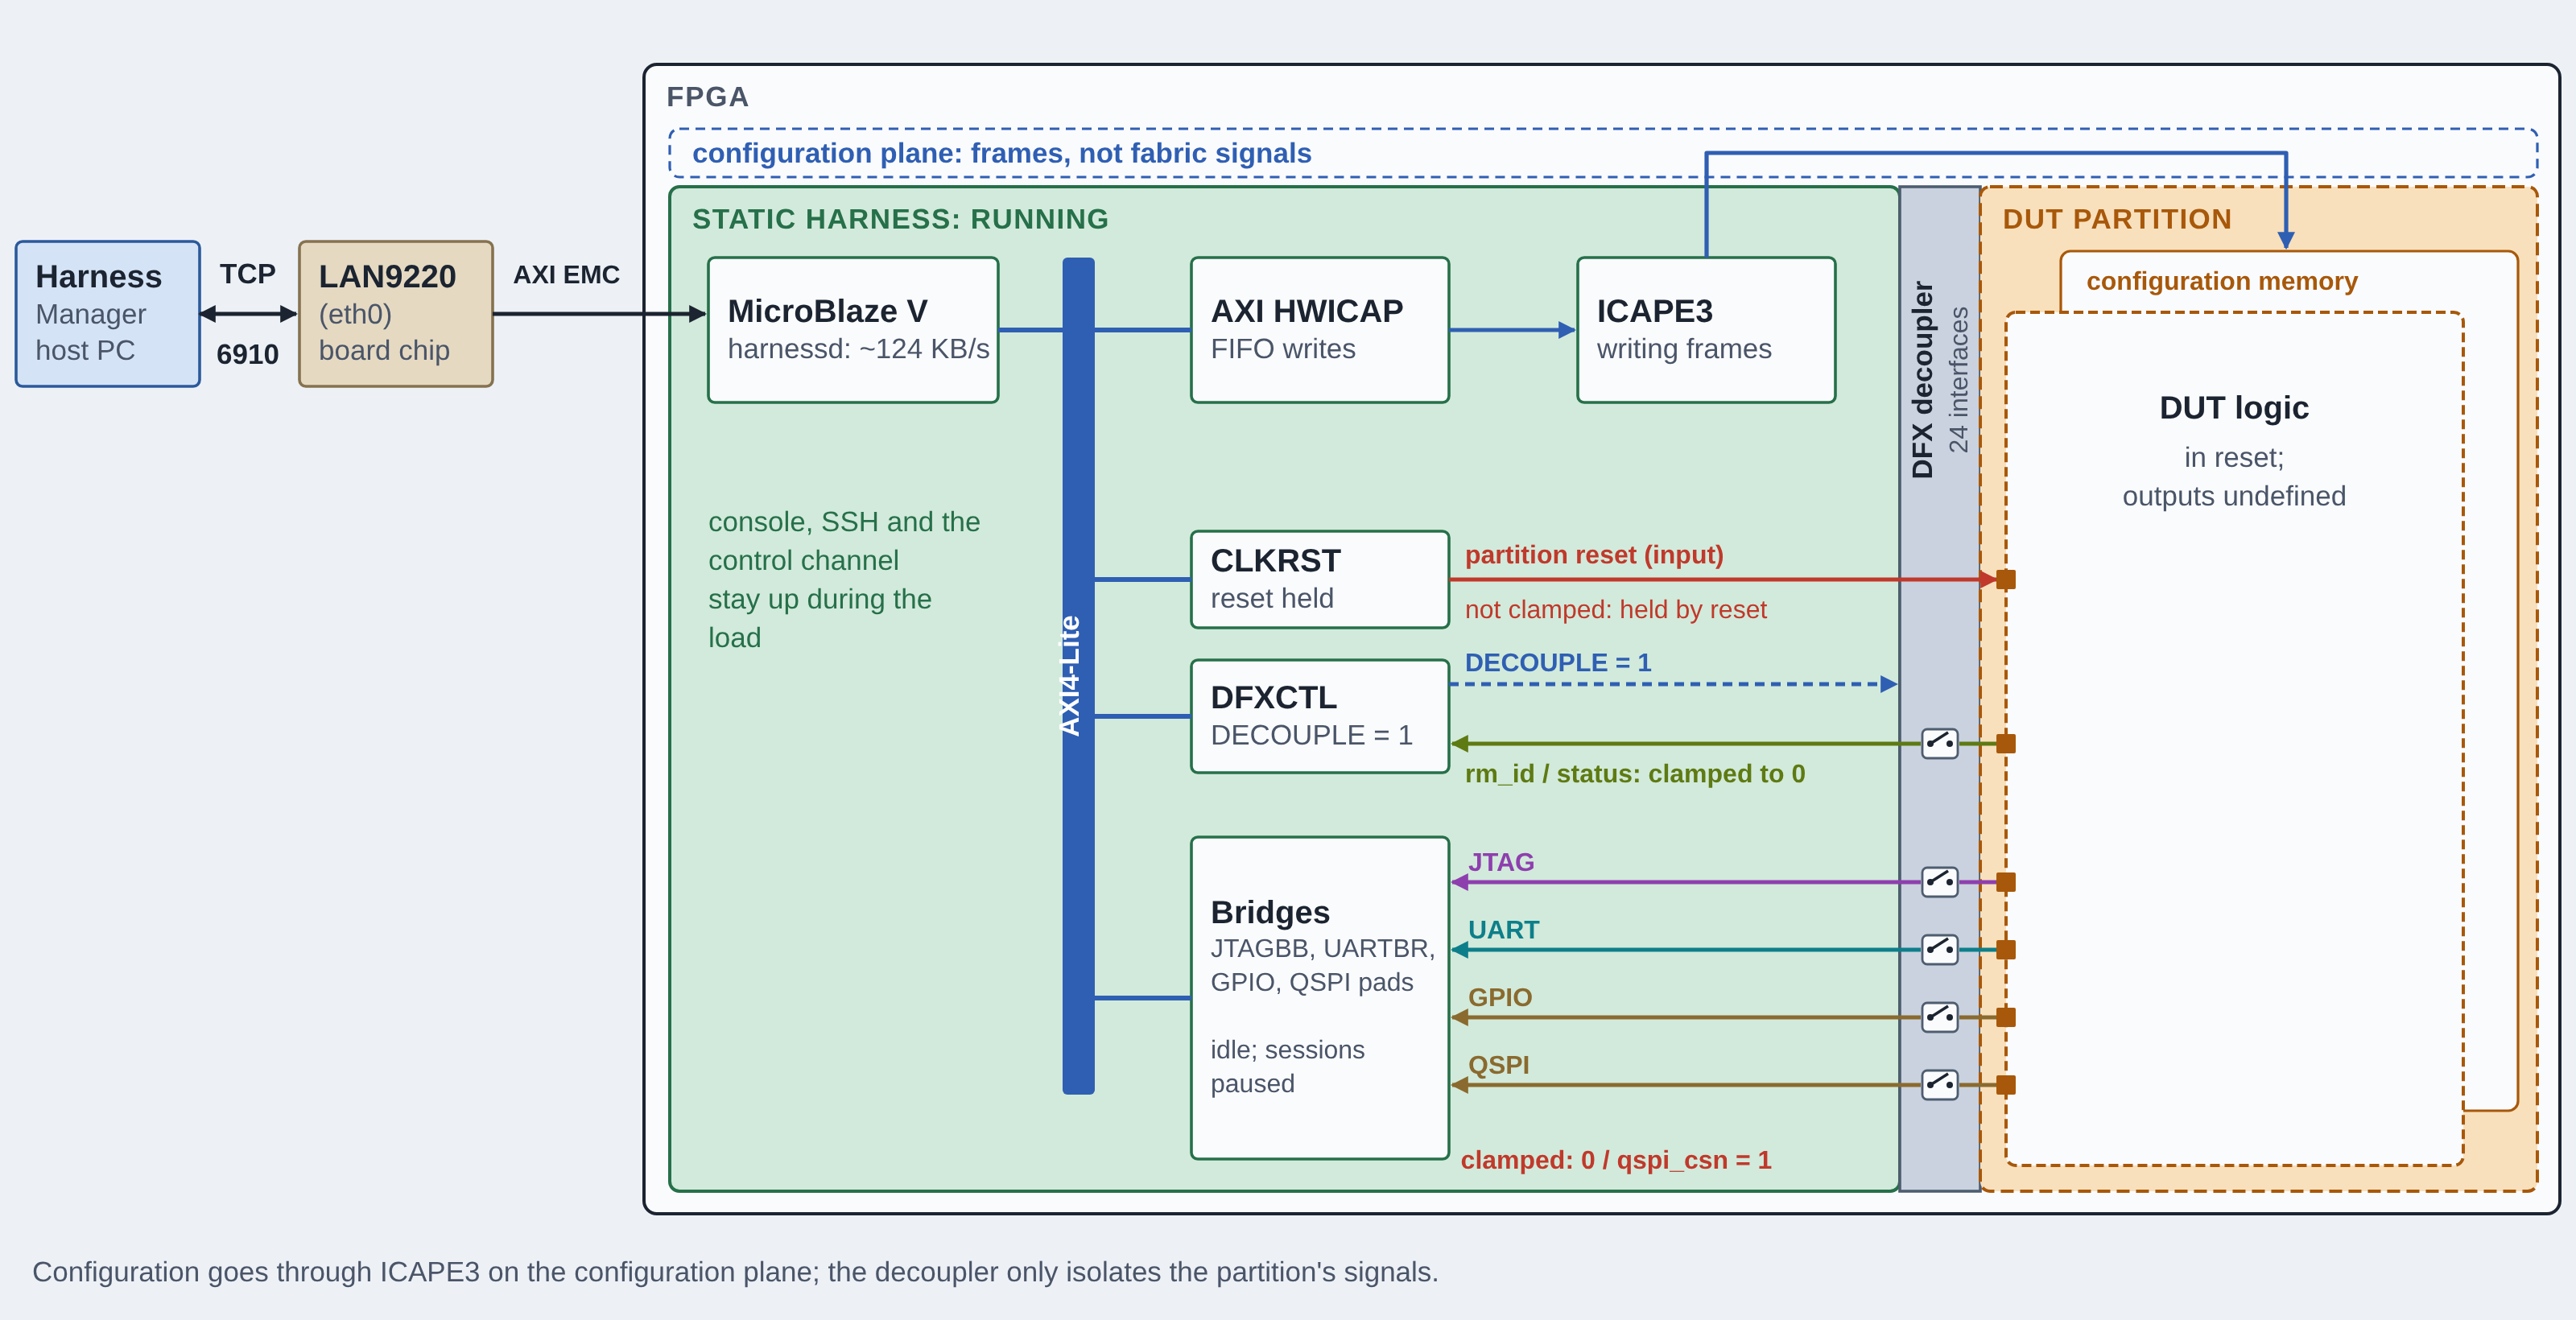2576x1320 pixels.
Task: Click the QSPI signal label
Action: [x=1498, y=1065]
